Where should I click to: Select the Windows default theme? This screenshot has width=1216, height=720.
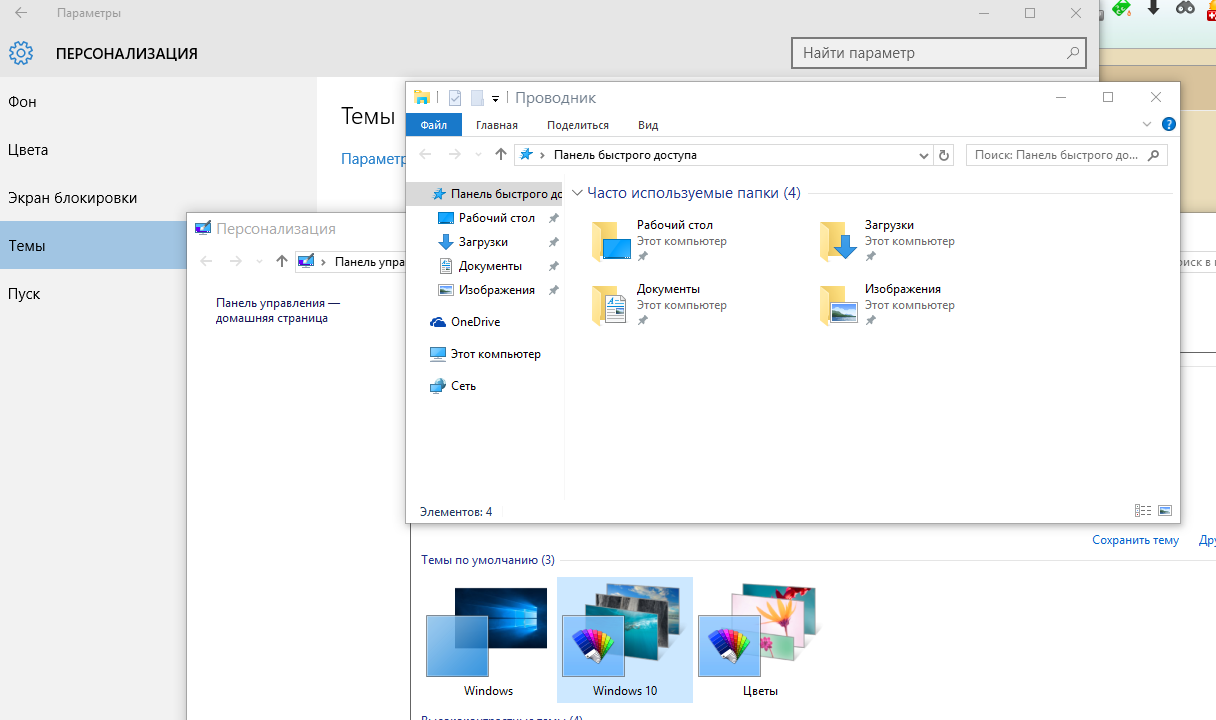[488, 642]
